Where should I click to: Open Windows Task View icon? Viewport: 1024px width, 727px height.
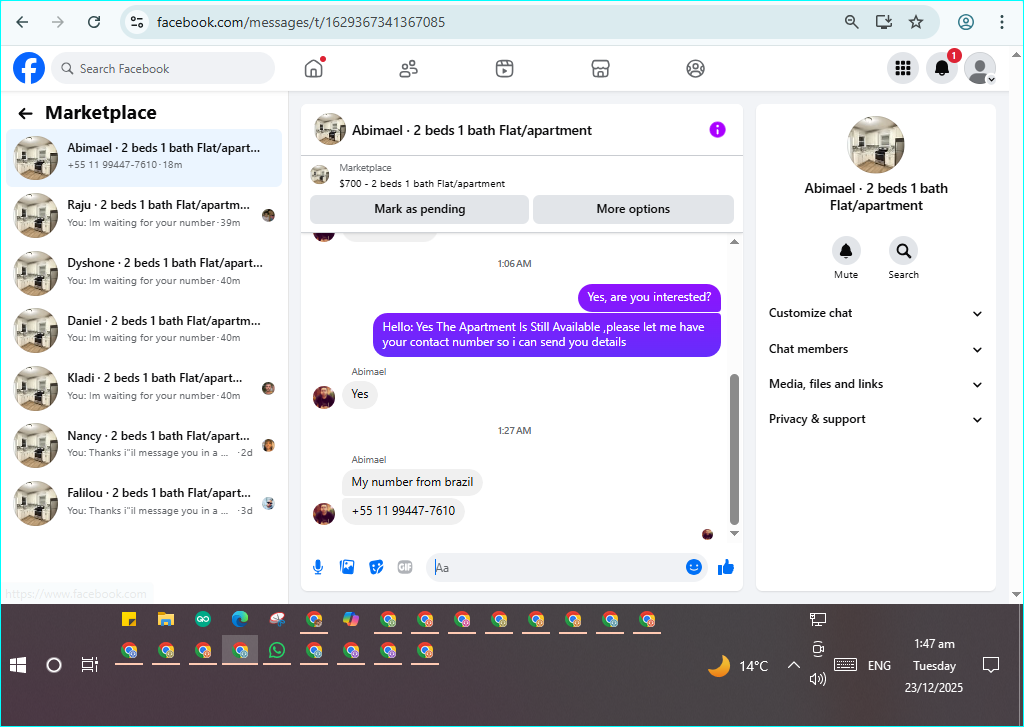(x=89, y=665)
